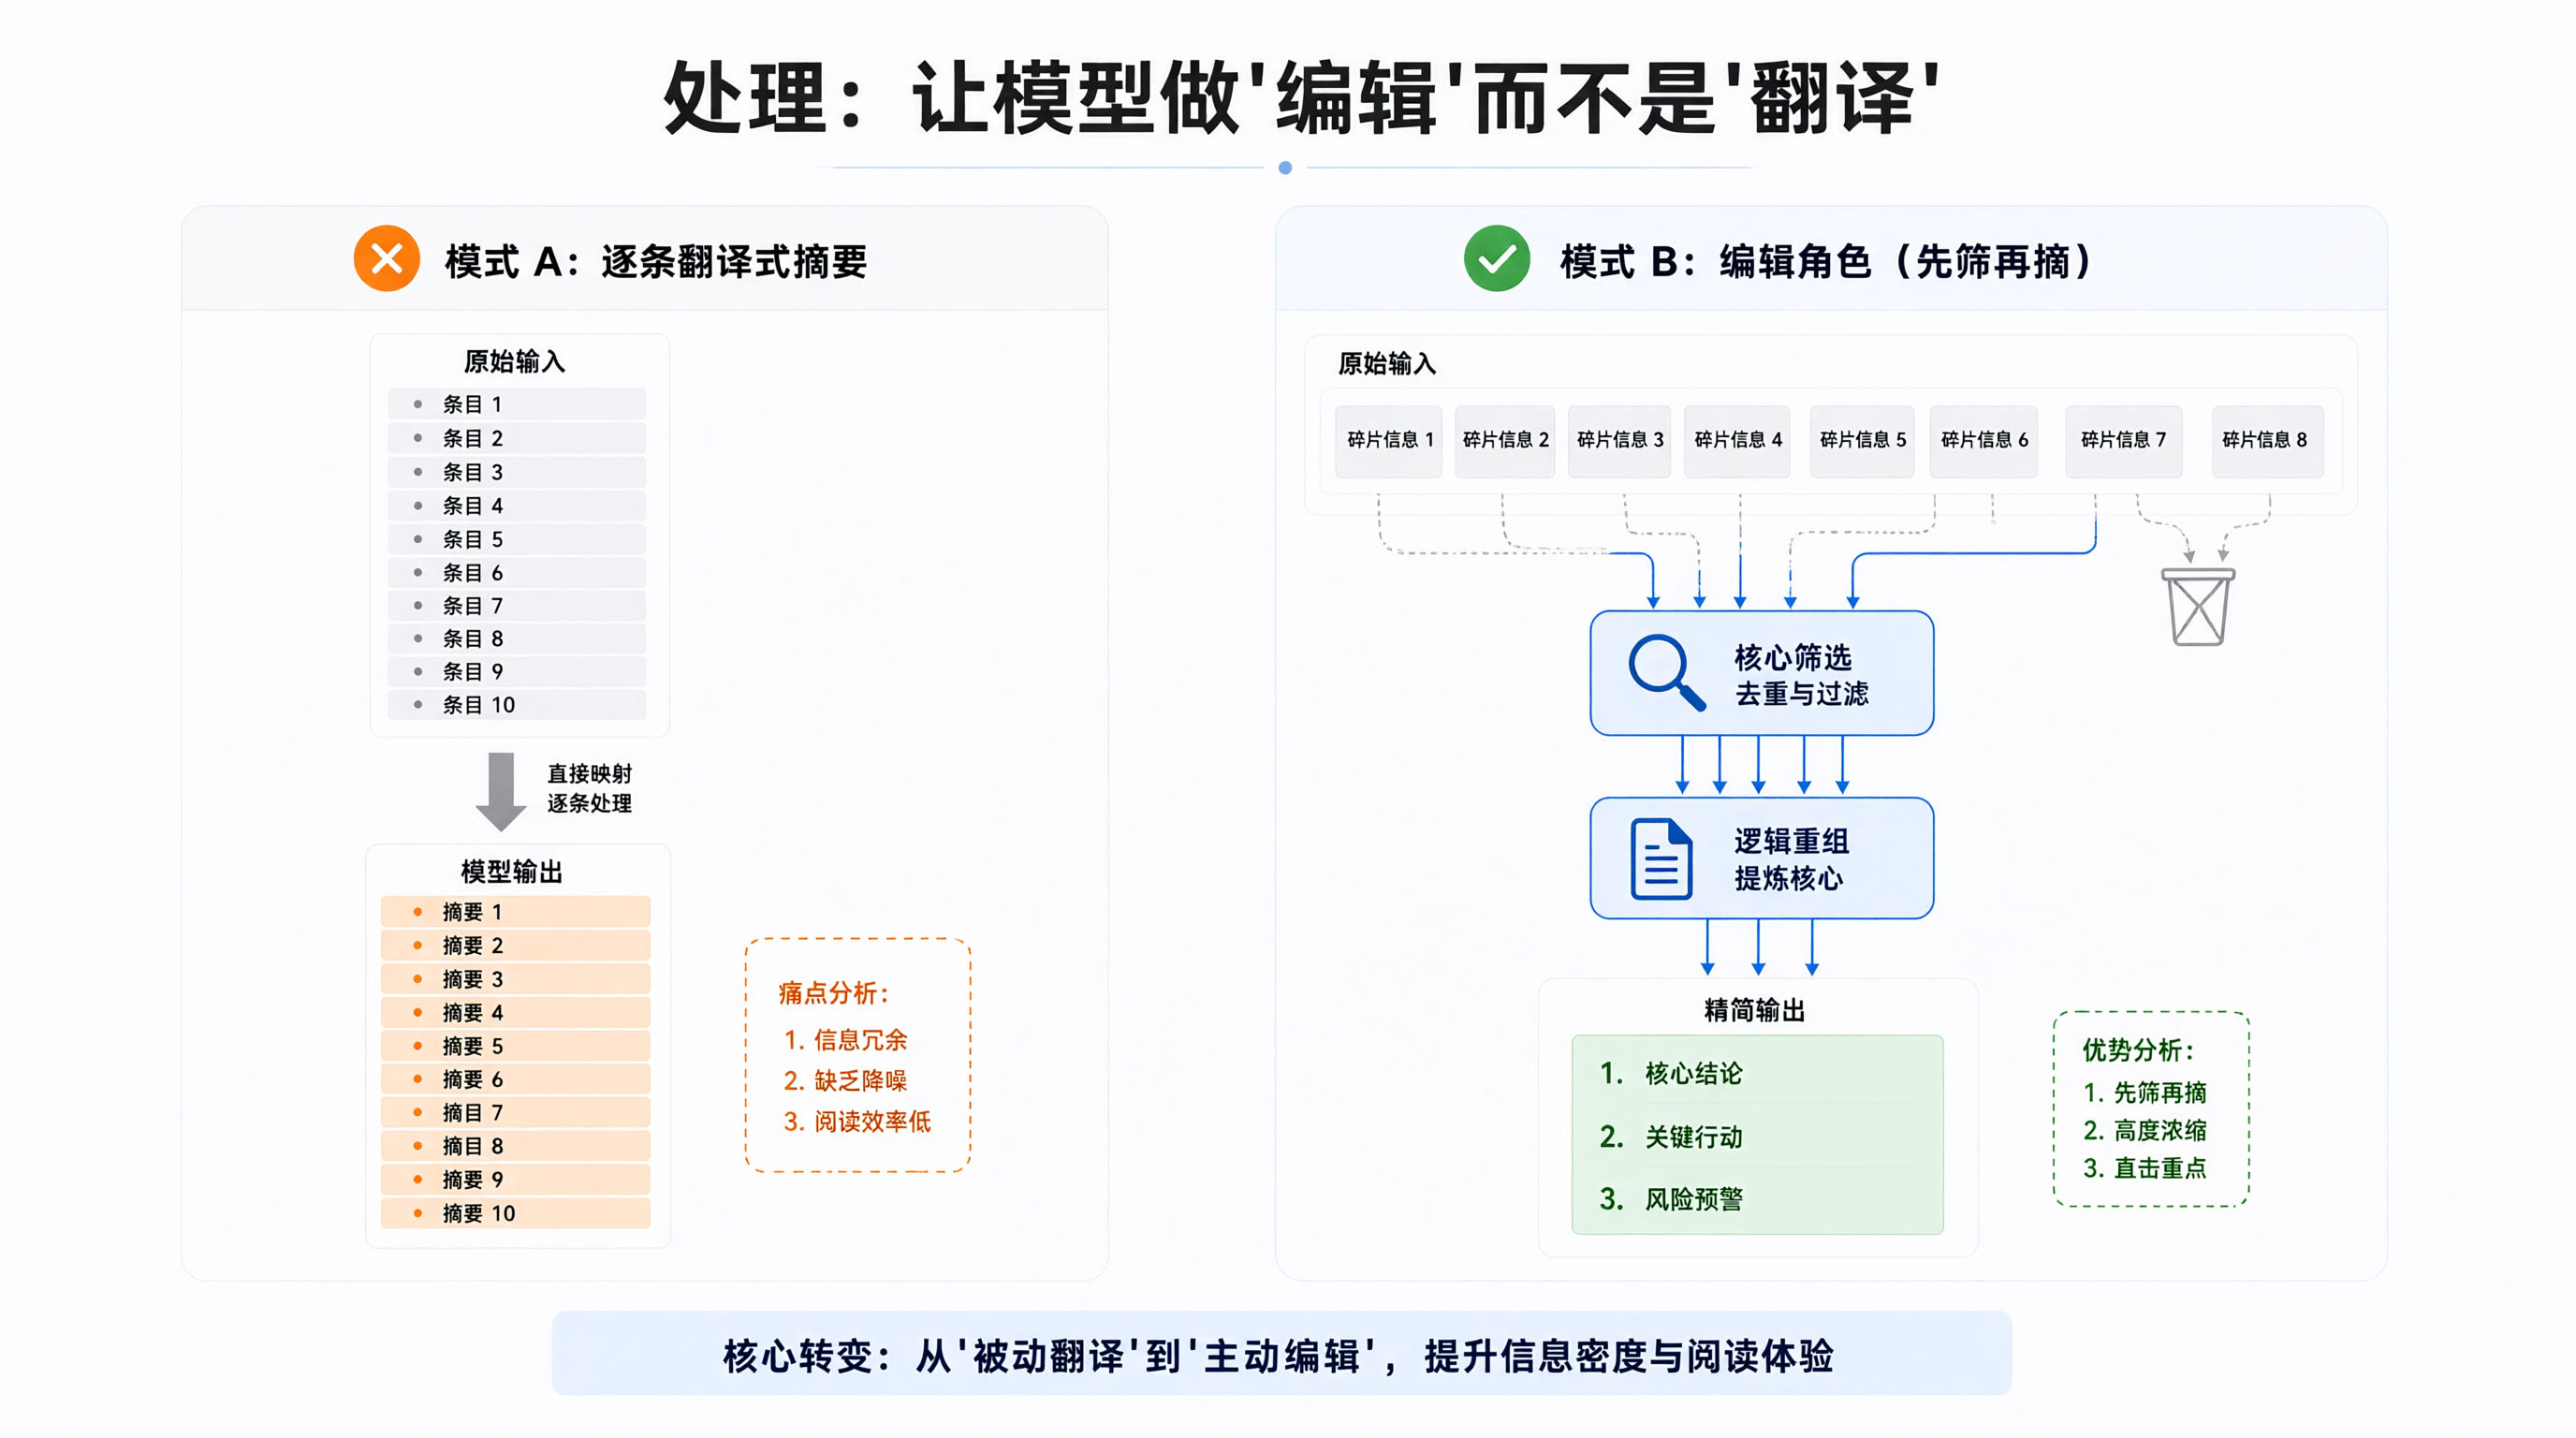Click the 摘目 7 output row
This screenshot has height=1438, width=2576.
pos(515,1112)
